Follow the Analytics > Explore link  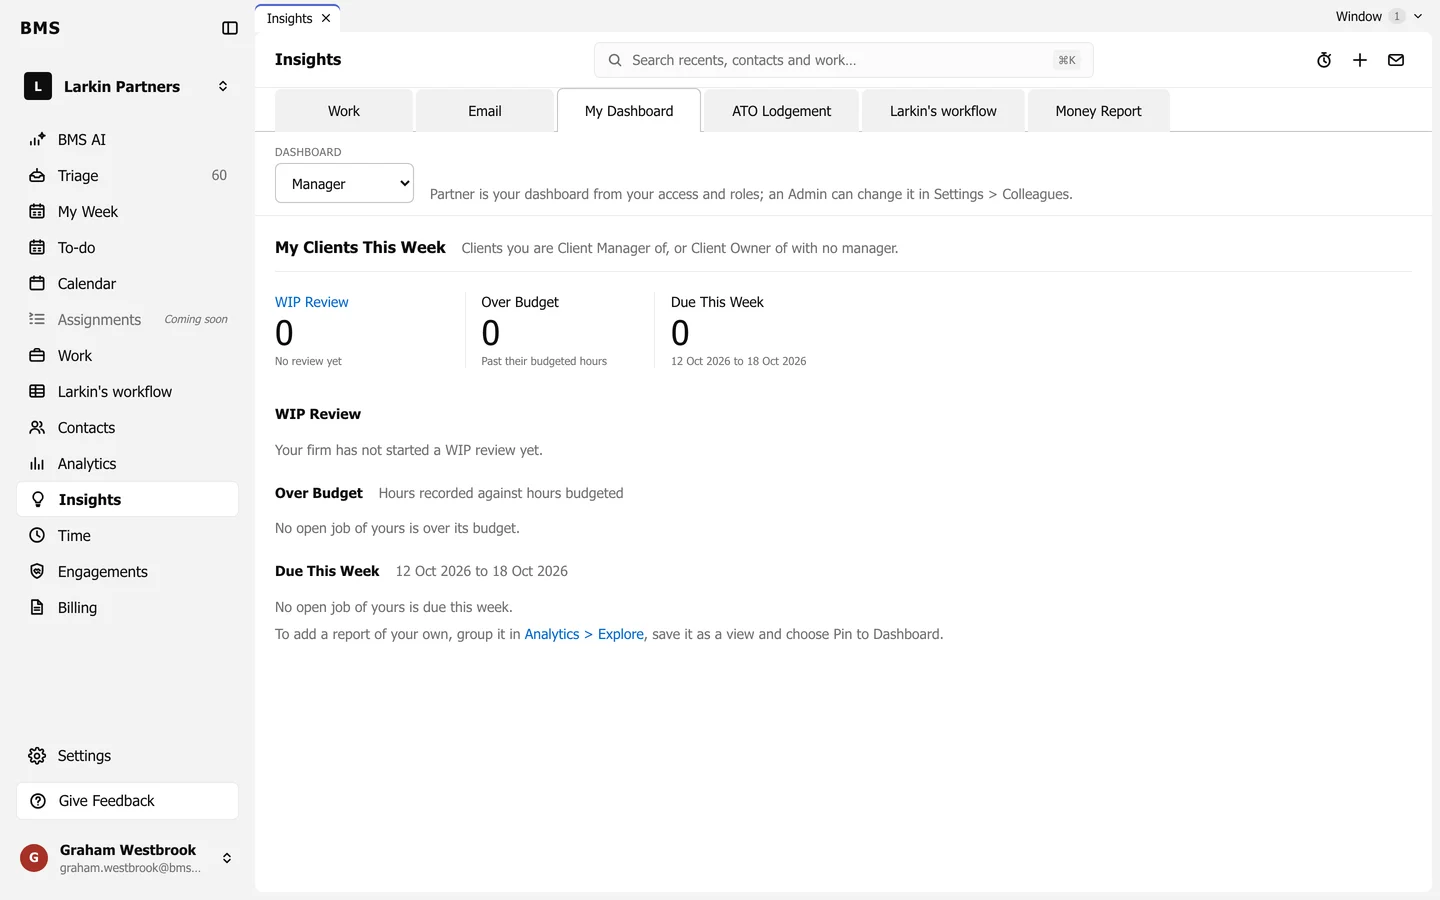584,634
